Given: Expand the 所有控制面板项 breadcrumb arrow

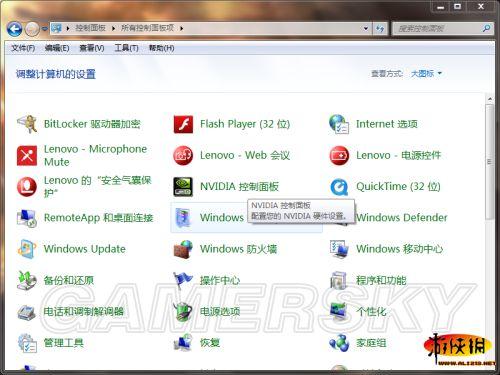Looking at the screenshot, I should pos(182,28).
